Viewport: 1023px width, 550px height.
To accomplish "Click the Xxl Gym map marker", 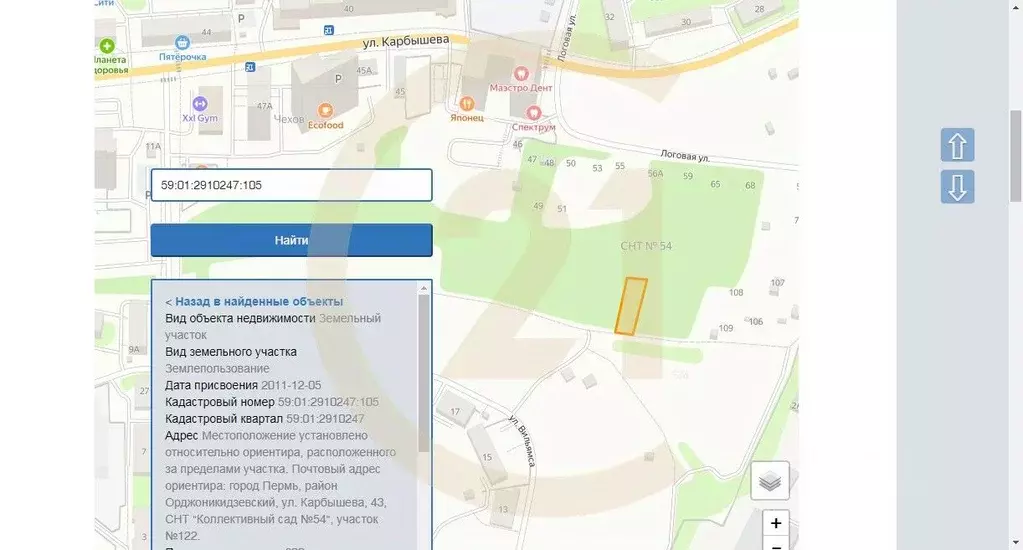I will coord(199,102).
